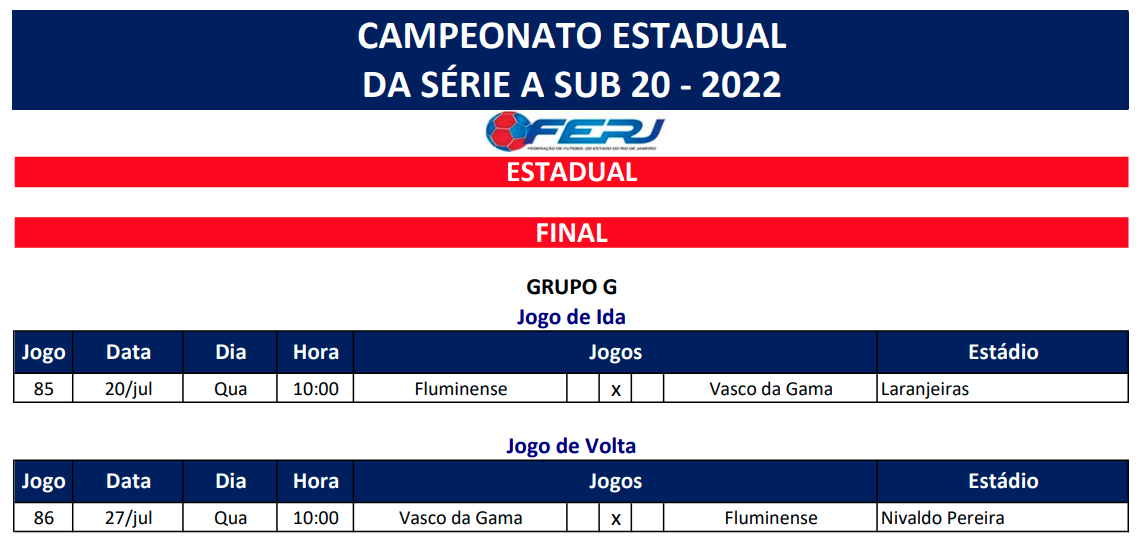Select the match number 86 cell
This screenshot has height=544, width=1139.
point(43,518)
